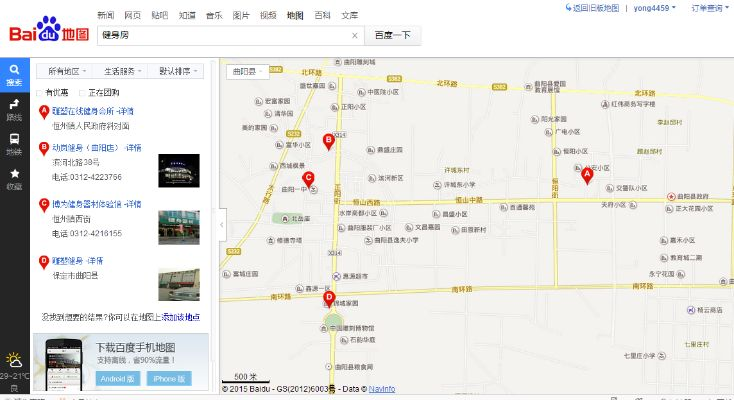Open 动岚健身 result B link
The image size is (734, 400).
tap(96, 148)
